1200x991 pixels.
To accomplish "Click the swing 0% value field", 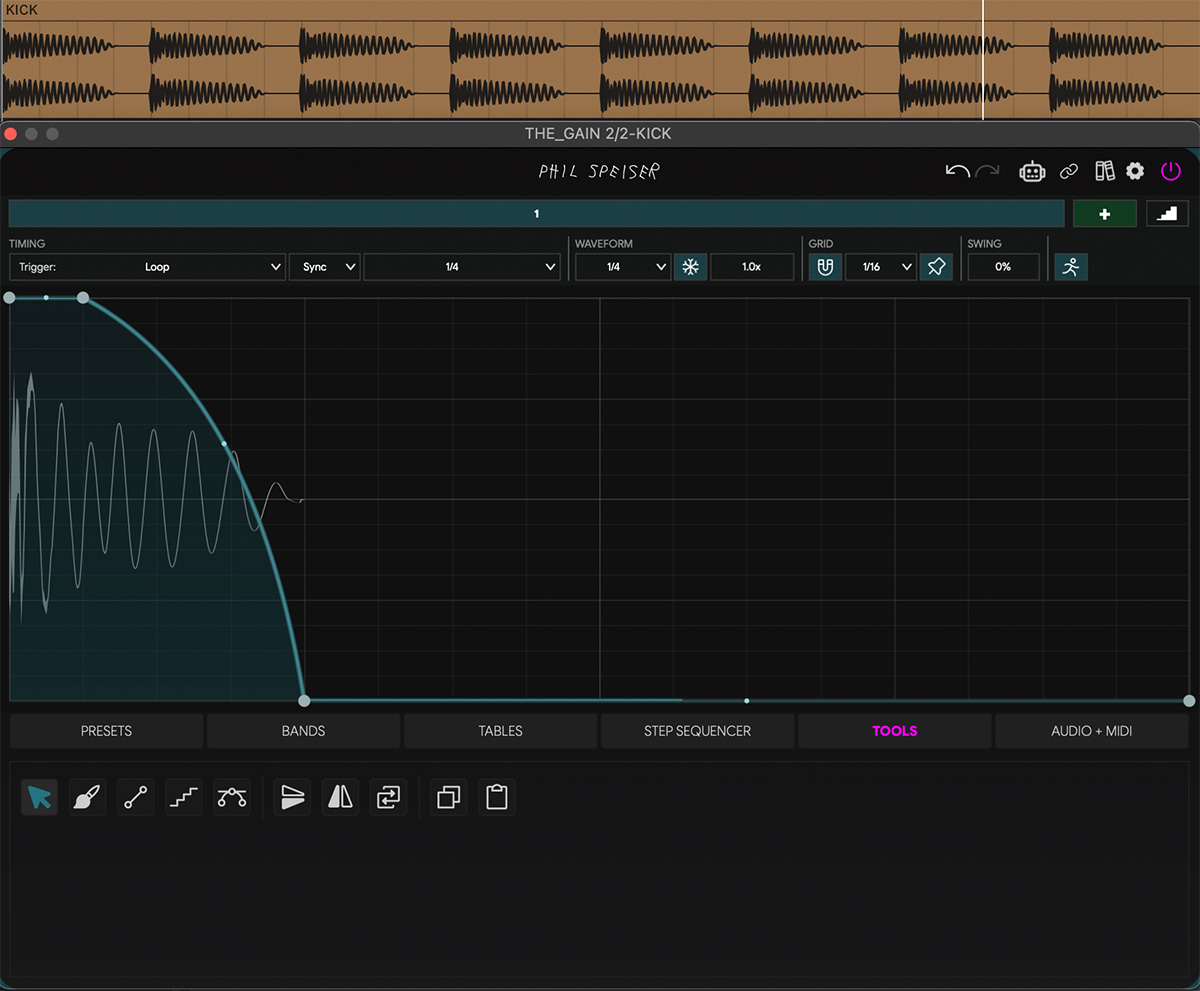I will click(1003, 267).
